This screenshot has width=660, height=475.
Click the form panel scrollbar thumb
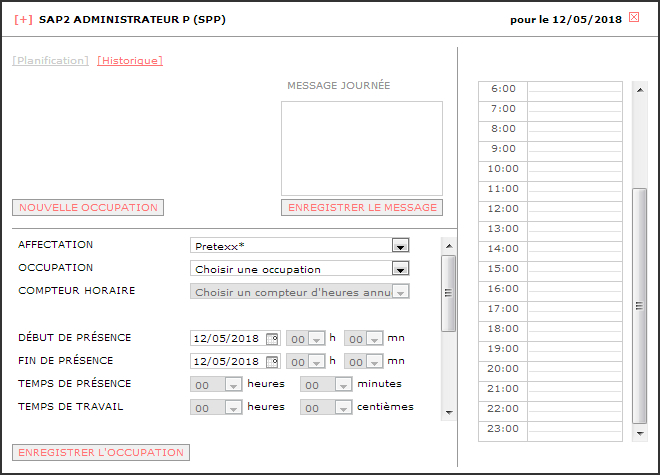coord(449,293)
